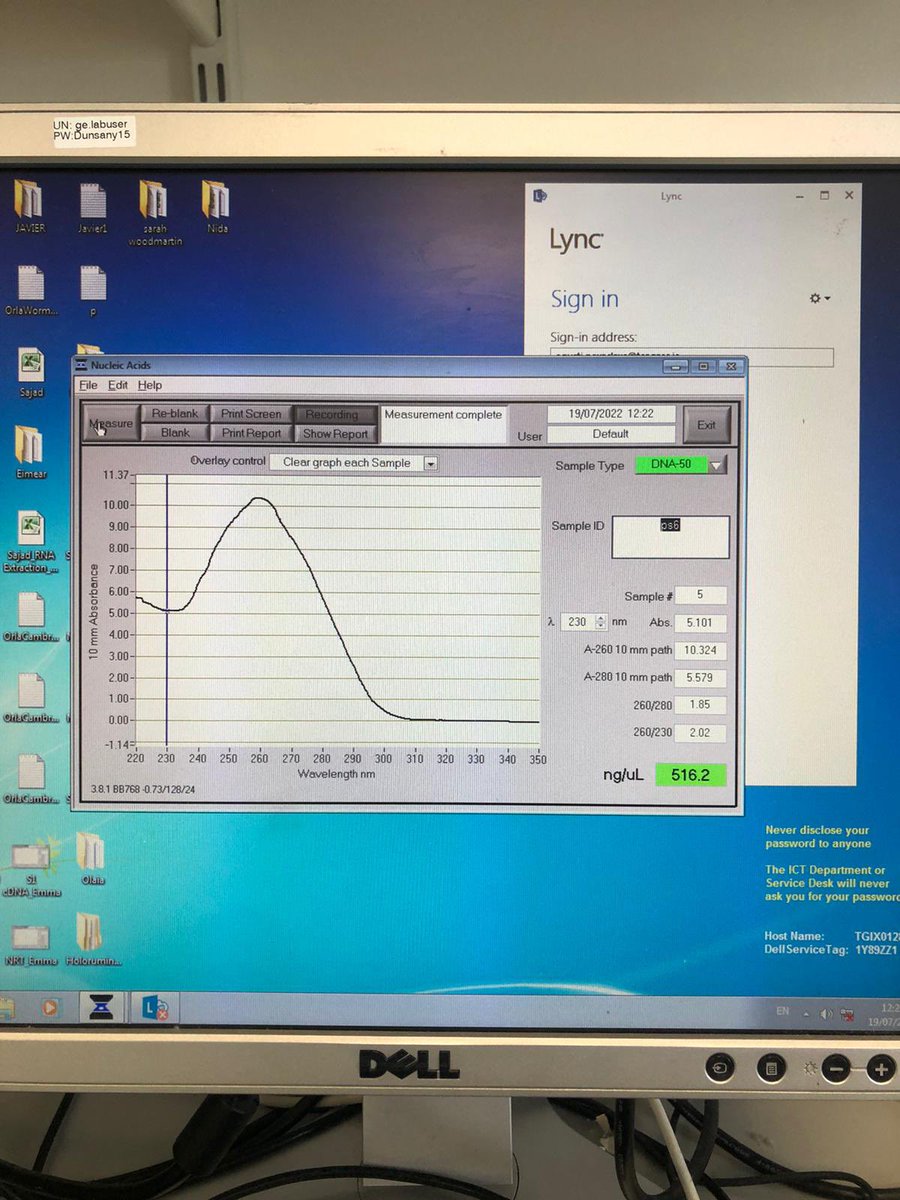The height and width of the screenshot is (1200, 900).
Task: Open the JAVIER folder on desktop
Action: [x=29, y=207]
